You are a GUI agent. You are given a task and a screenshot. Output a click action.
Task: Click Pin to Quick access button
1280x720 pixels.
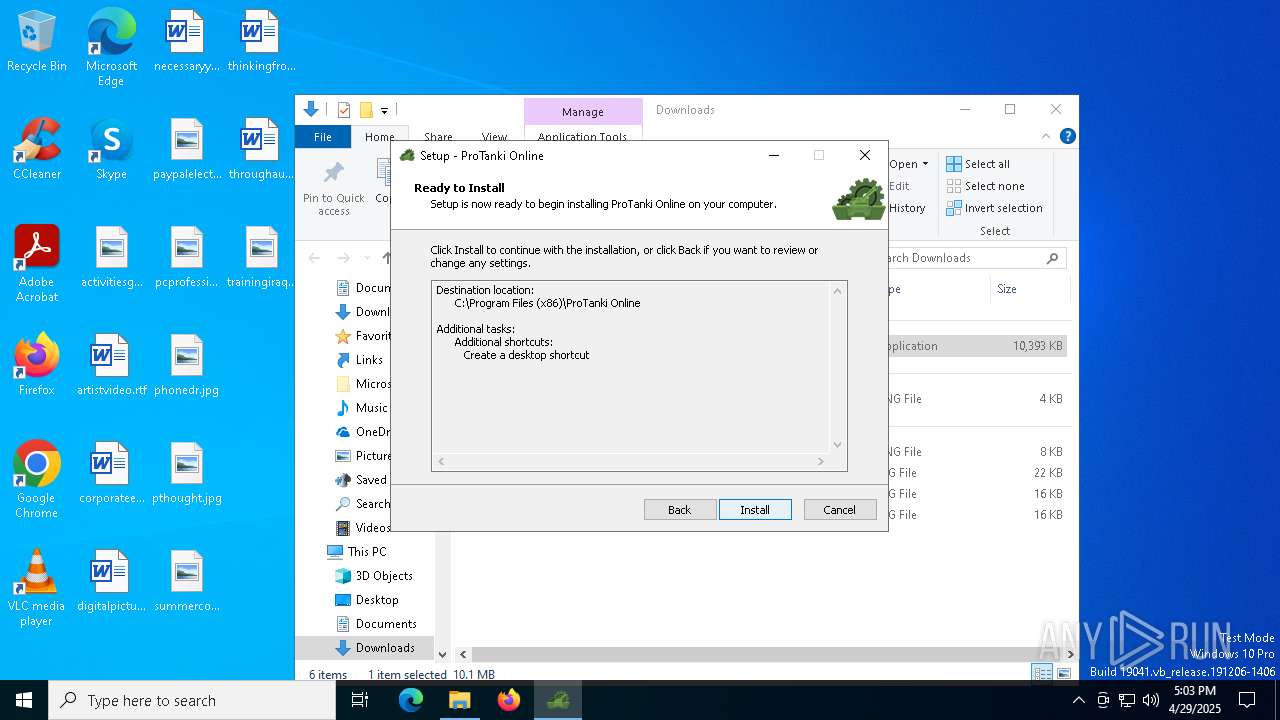(x=334, y=188)
